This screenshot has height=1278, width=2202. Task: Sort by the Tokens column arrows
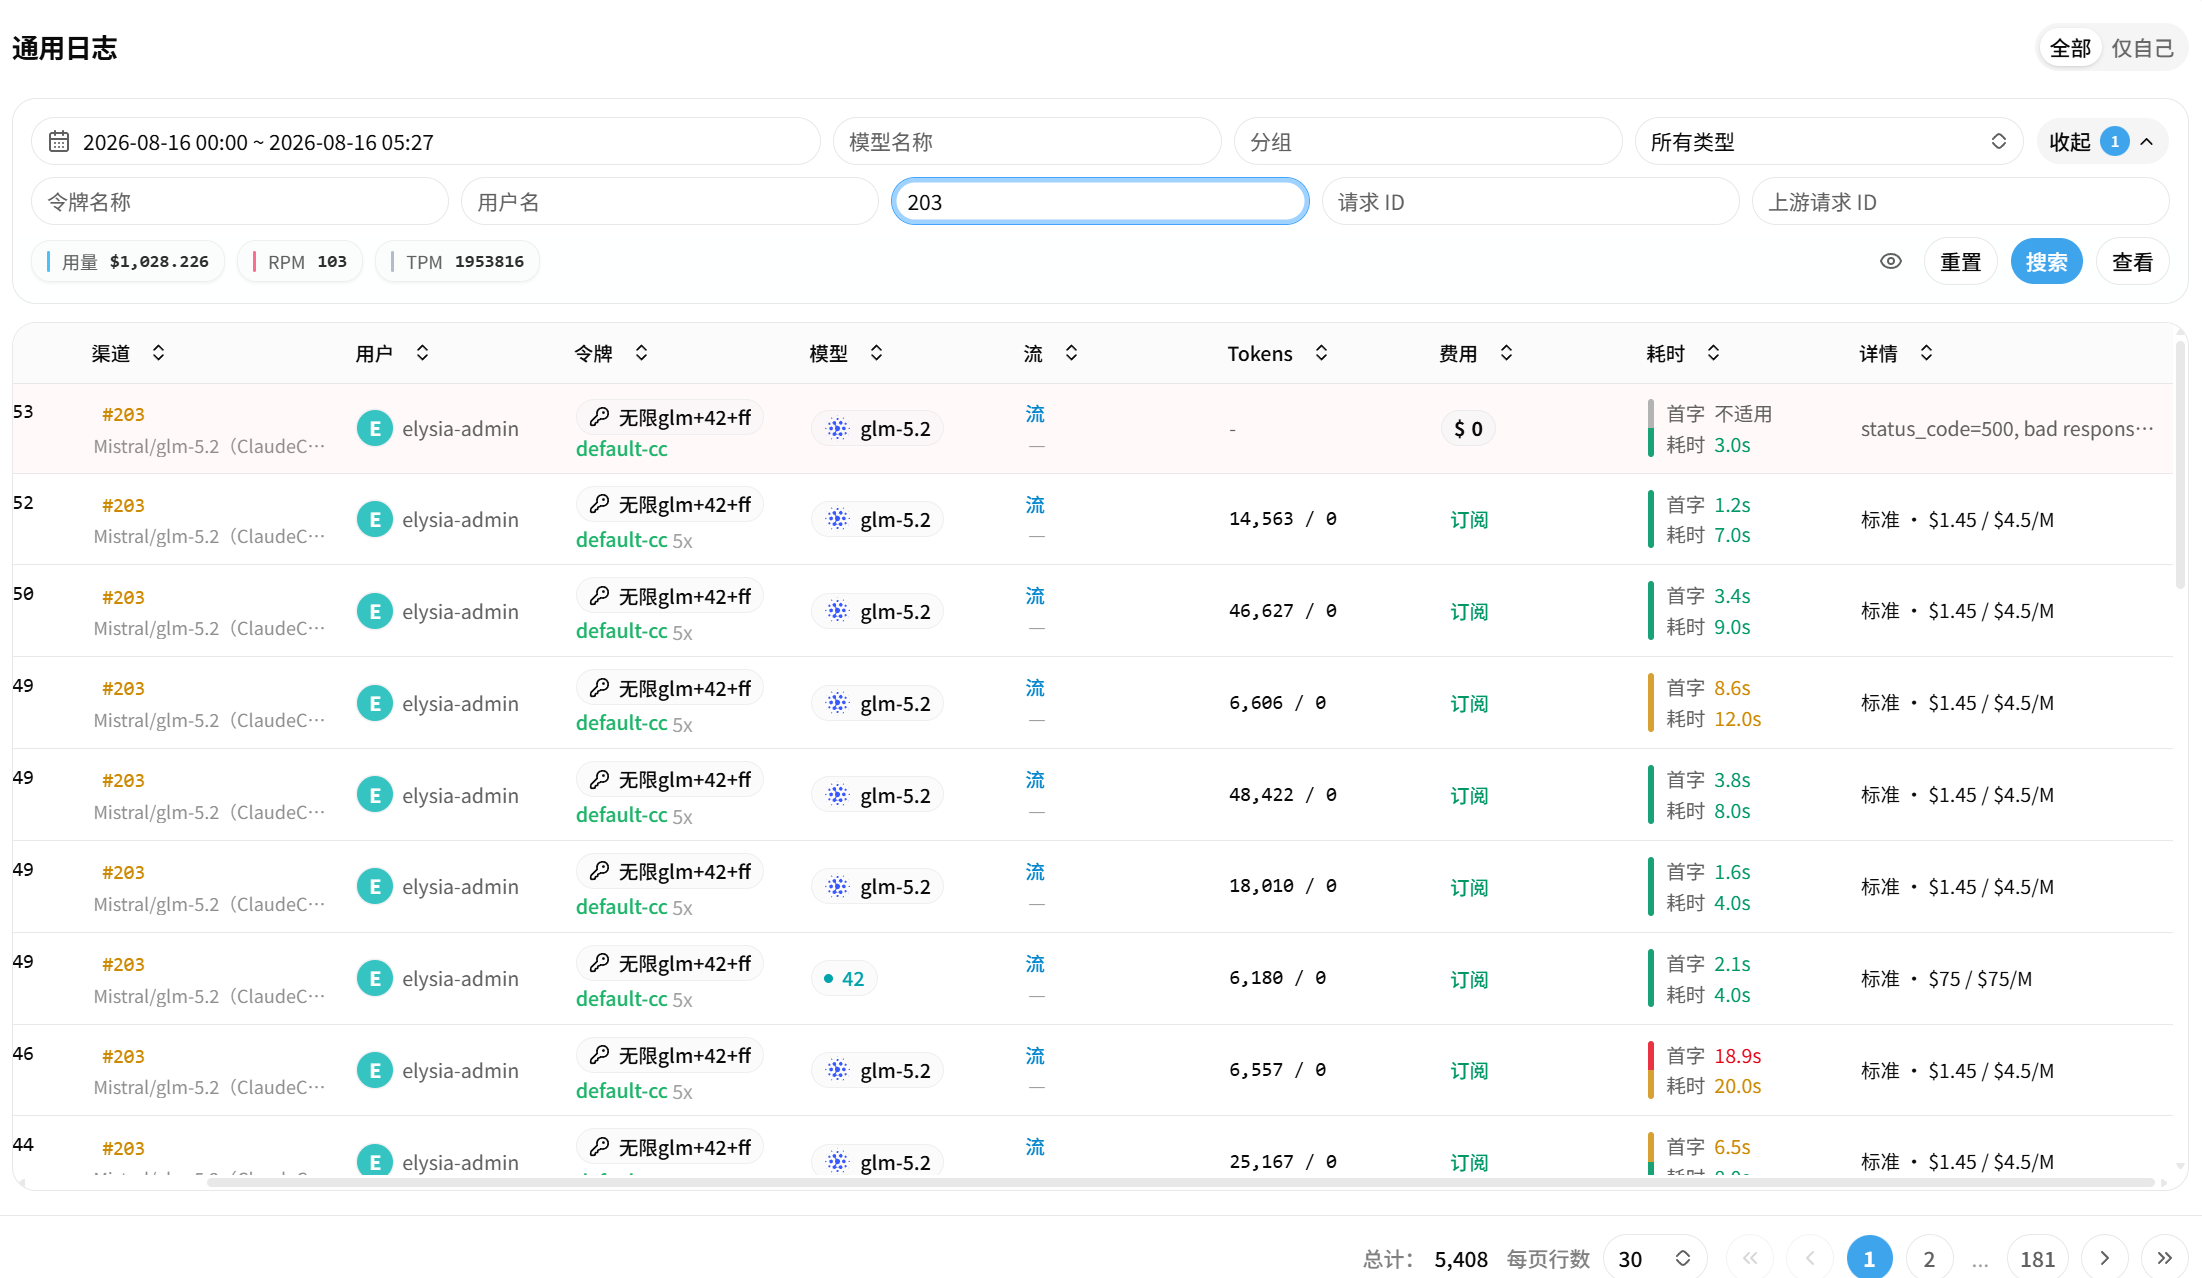click(1321, 353)
